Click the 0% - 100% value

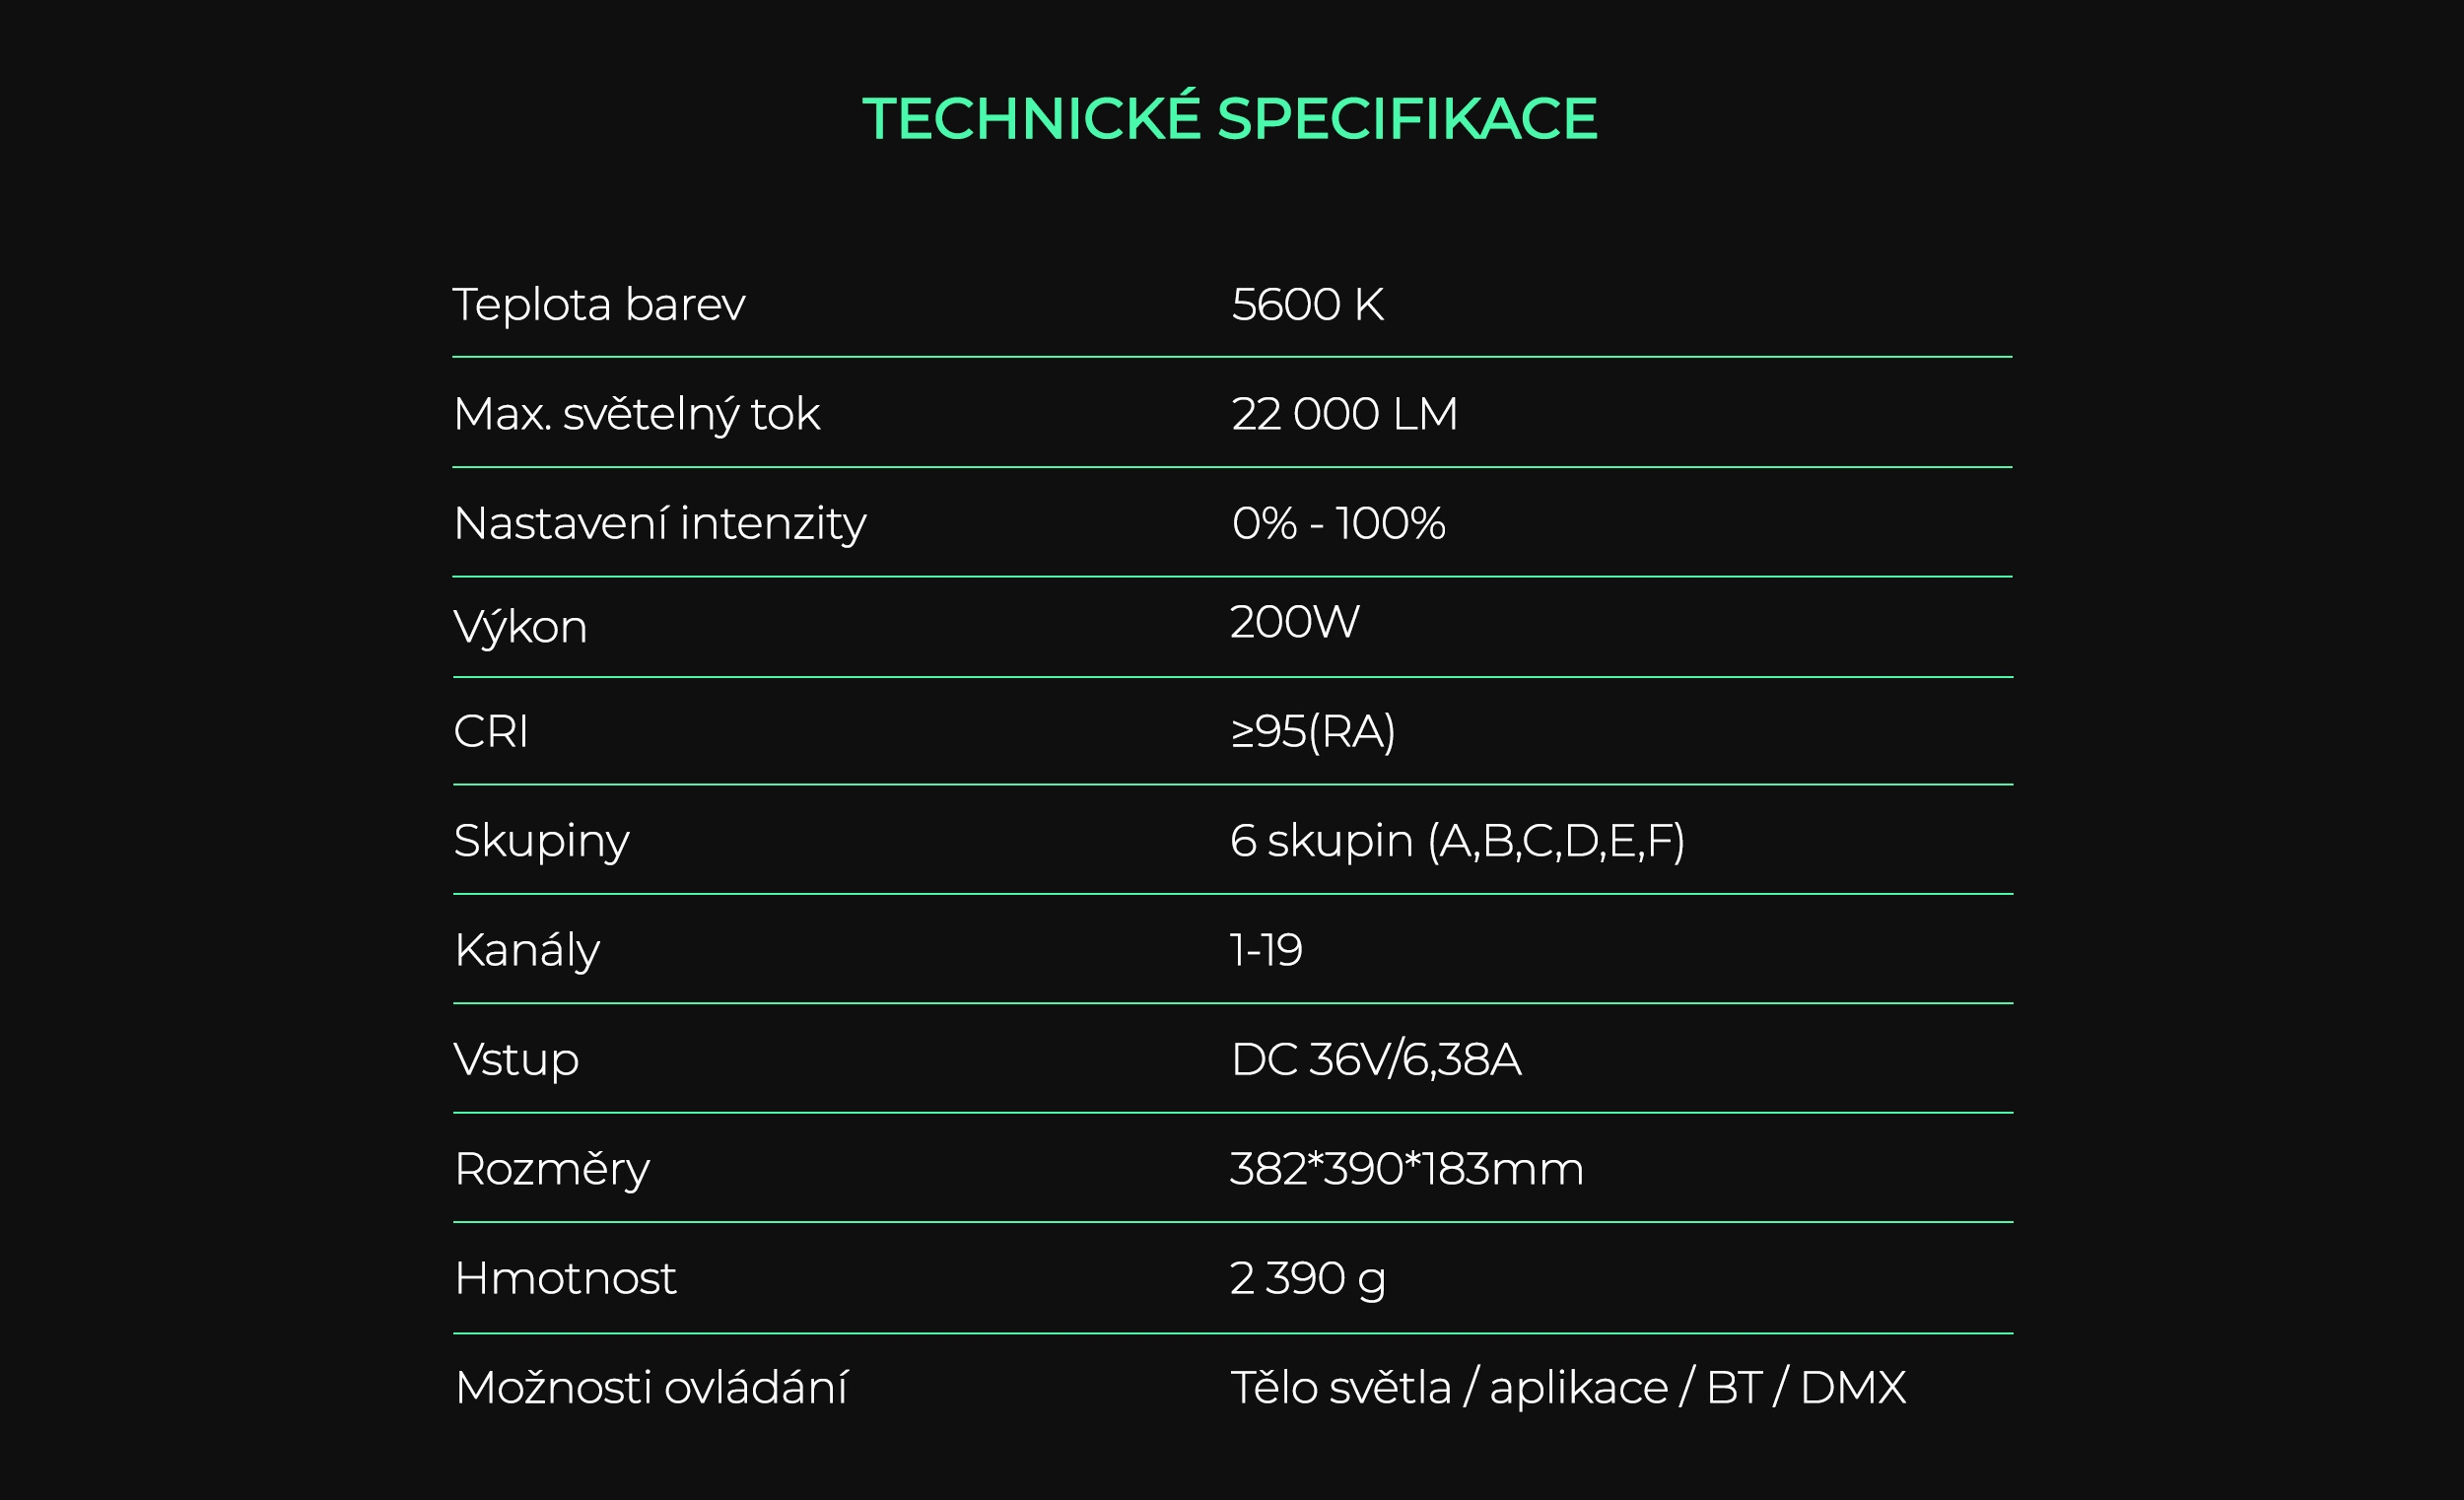tap(1338, 523)
